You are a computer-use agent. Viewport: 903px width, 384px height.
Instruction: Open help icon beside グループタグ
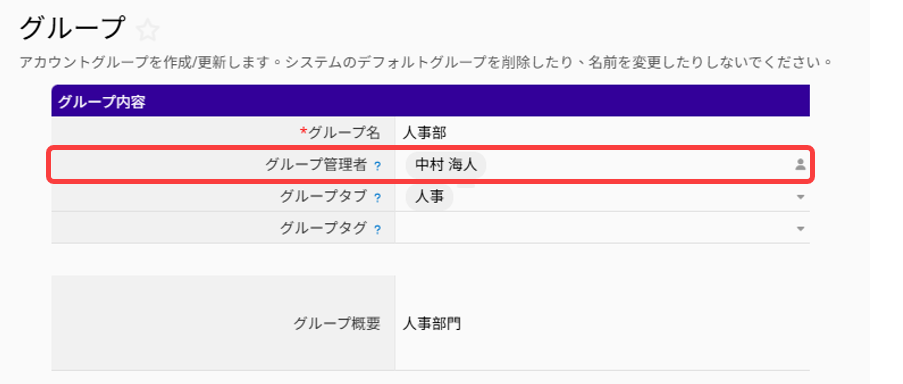(x=377, y=230)
